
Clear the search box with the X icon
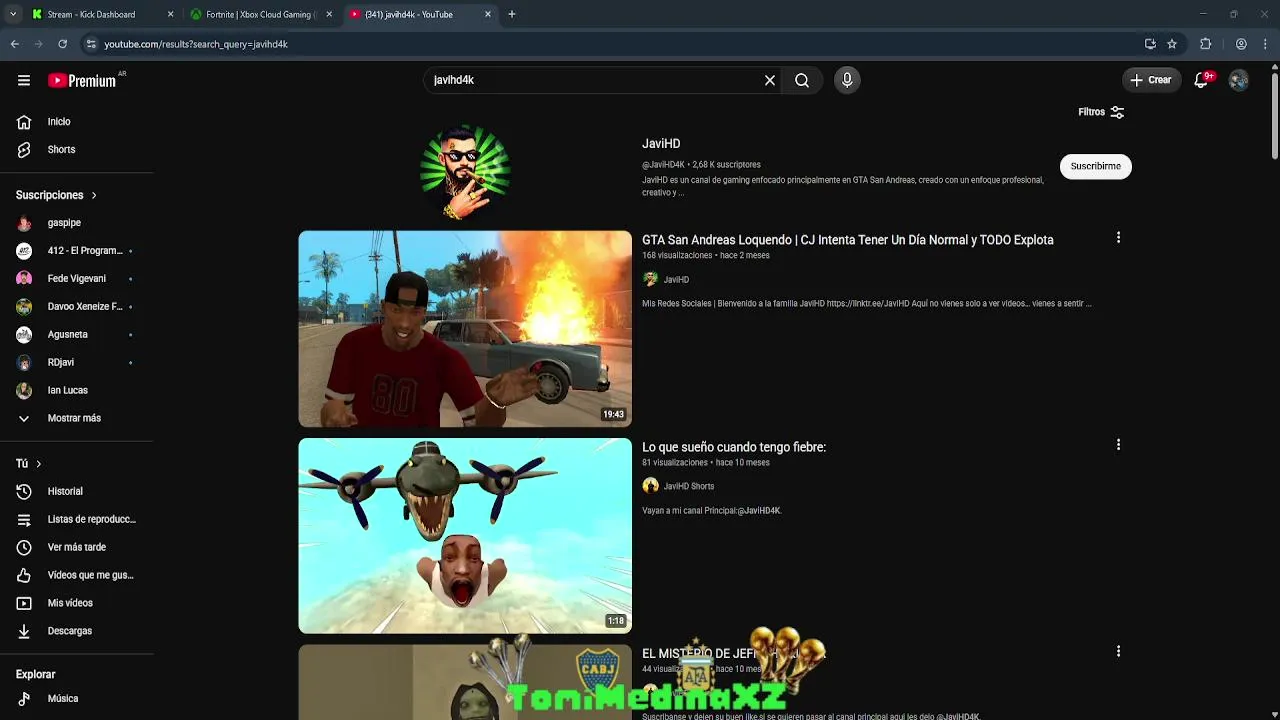point(770,80)
